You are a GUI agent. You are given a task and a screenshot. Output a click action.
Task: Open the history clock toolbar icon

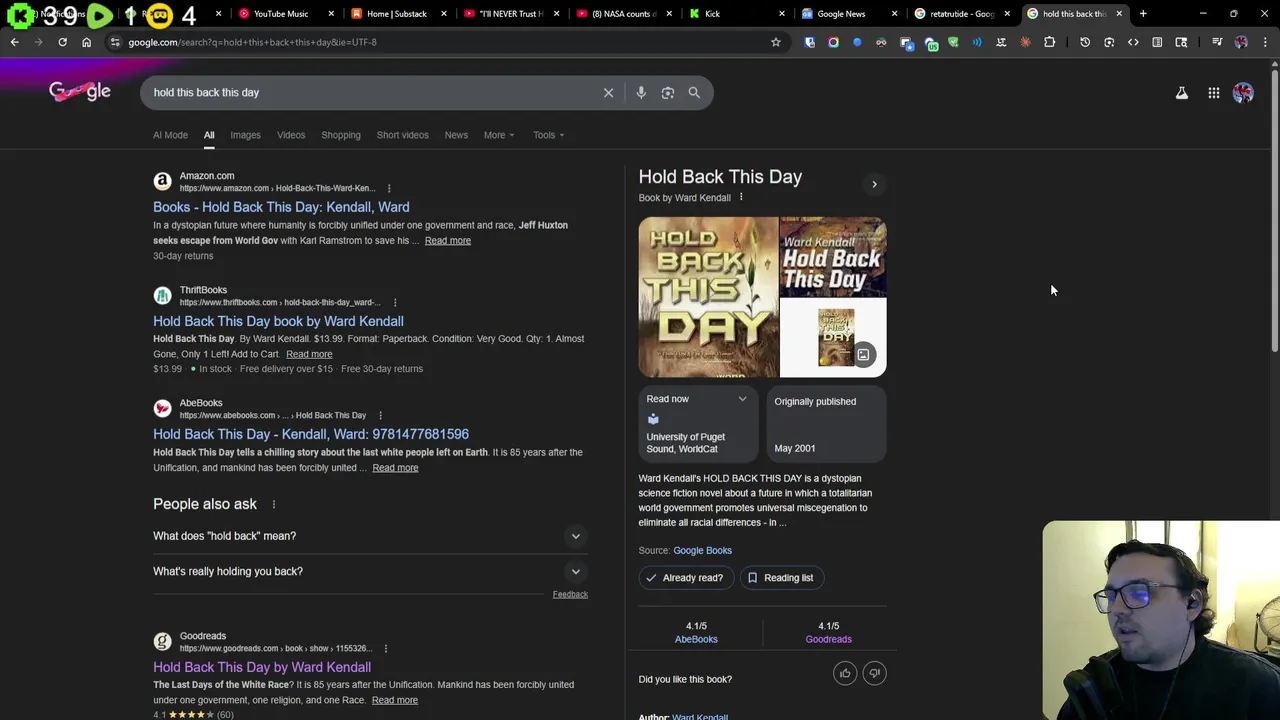(1085, 42)
